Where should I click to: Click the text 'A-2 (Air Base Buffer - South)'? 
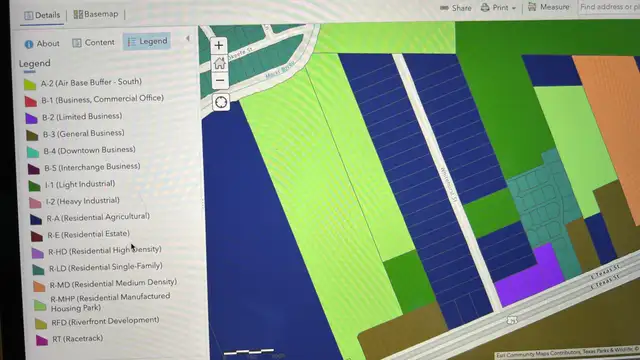pos(91,82)
